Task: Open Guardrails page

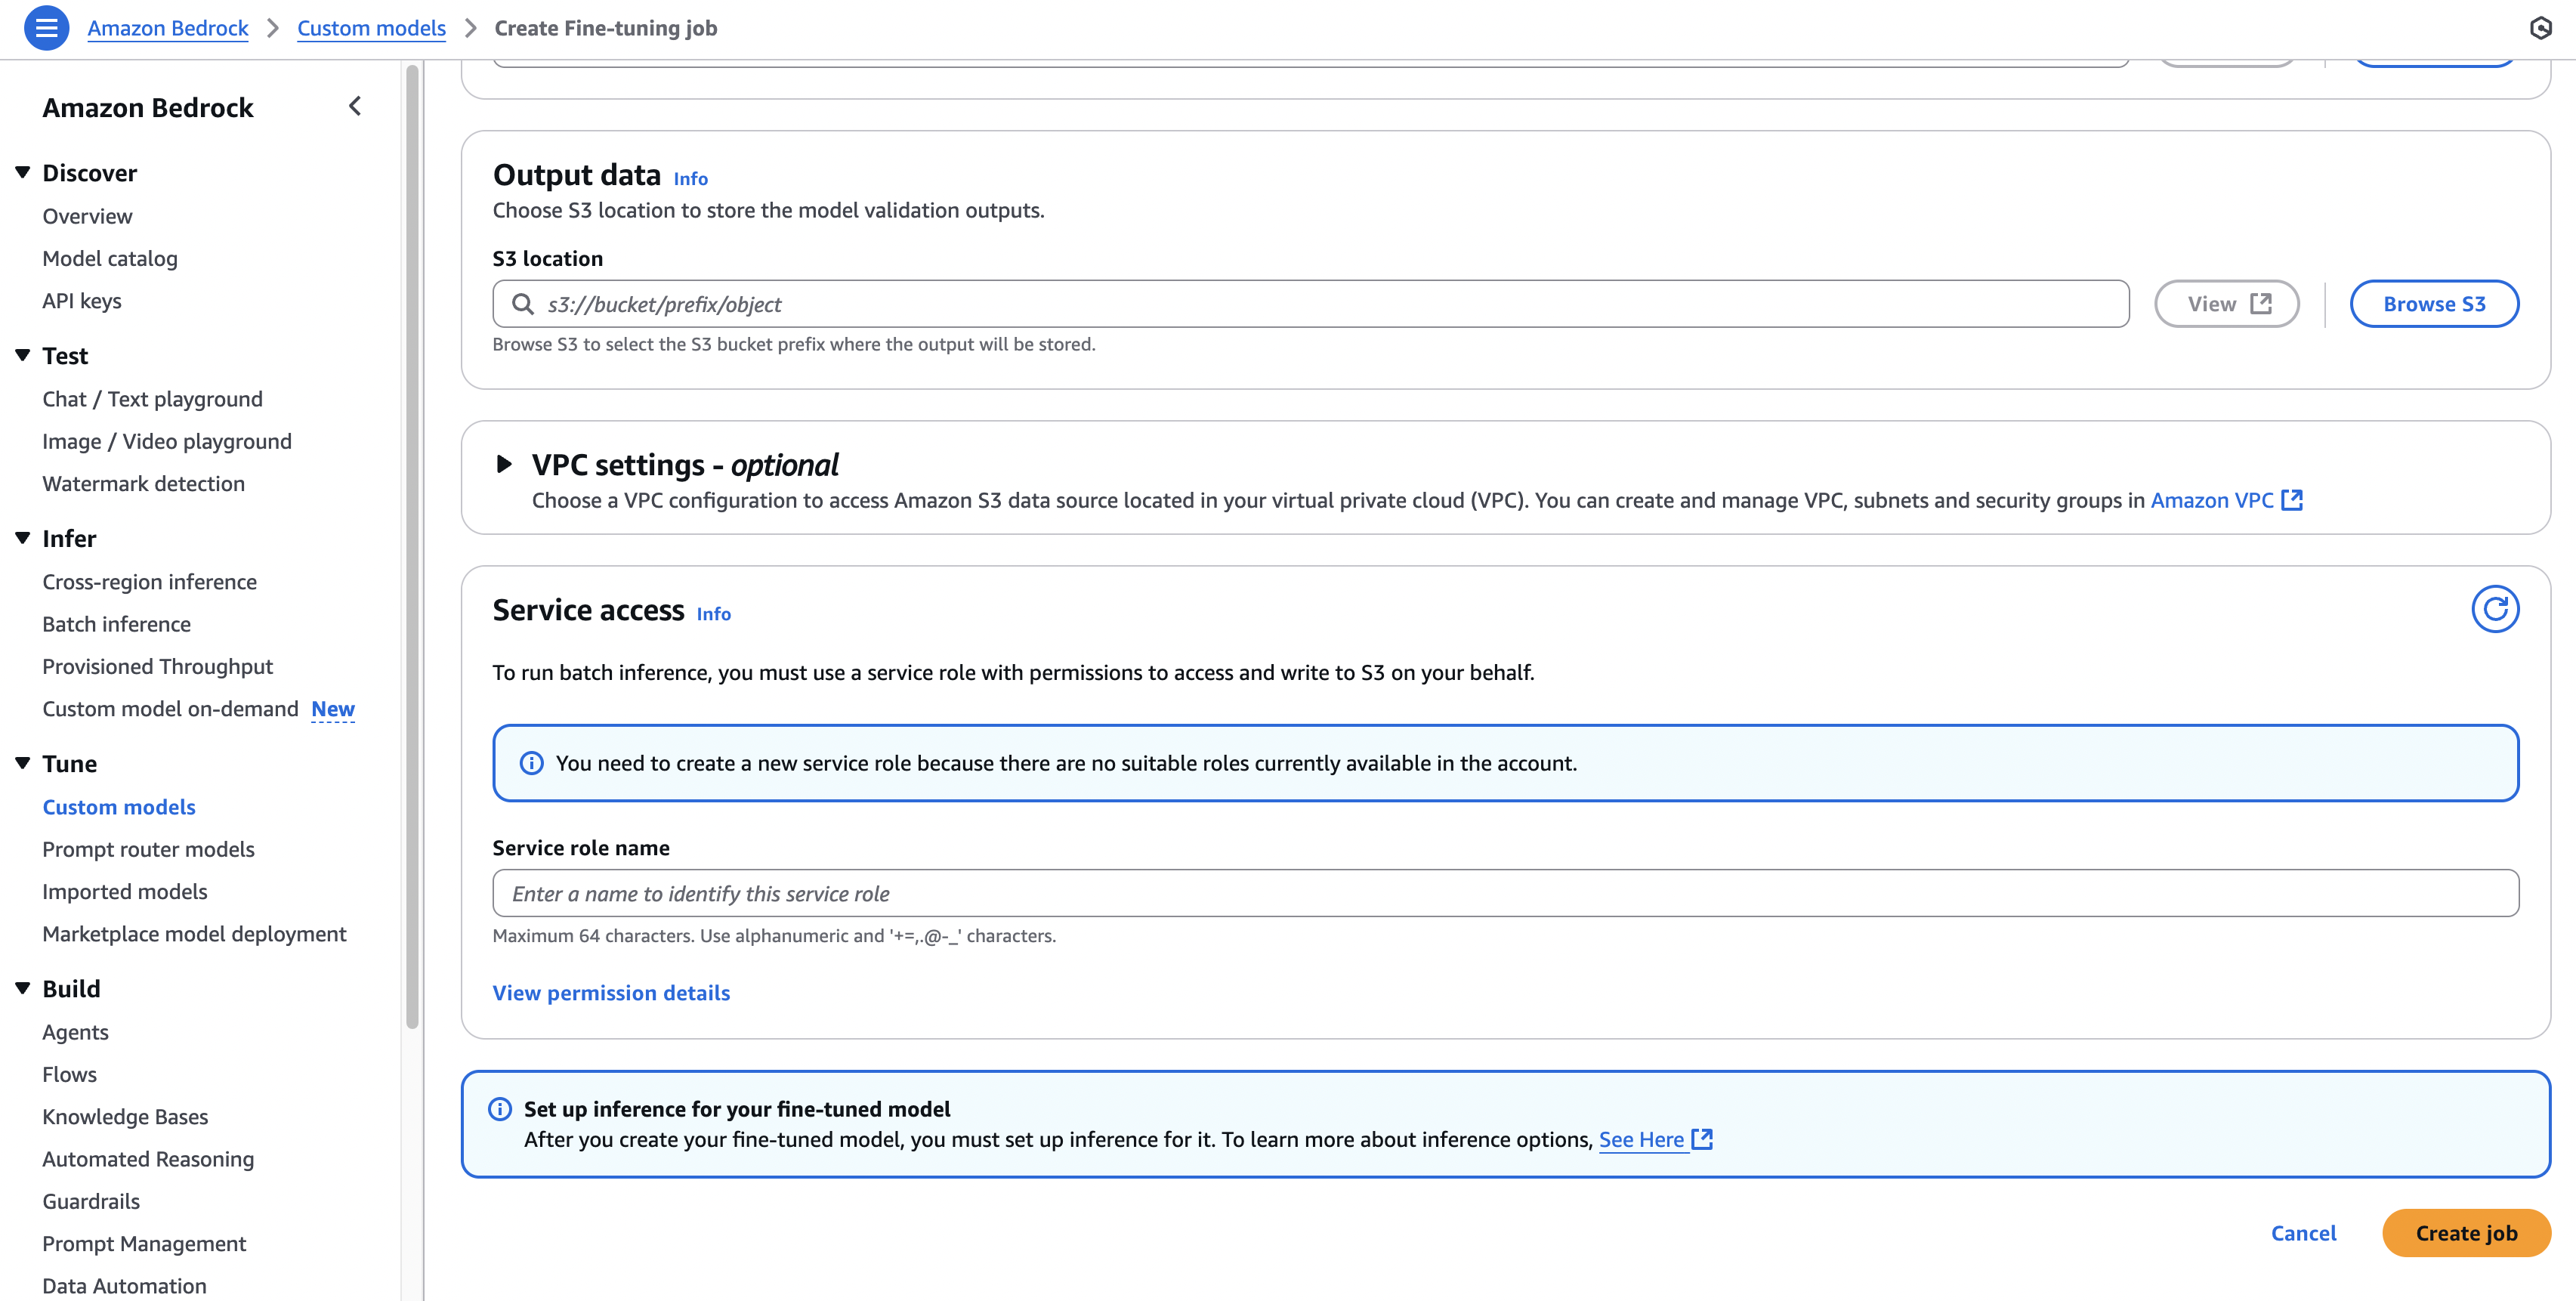Action: (x=91, y=1201)
